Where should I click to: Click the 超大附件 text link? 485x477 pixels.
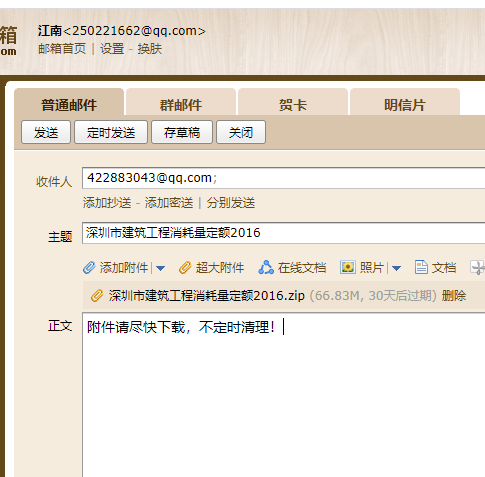coord(220,268)
